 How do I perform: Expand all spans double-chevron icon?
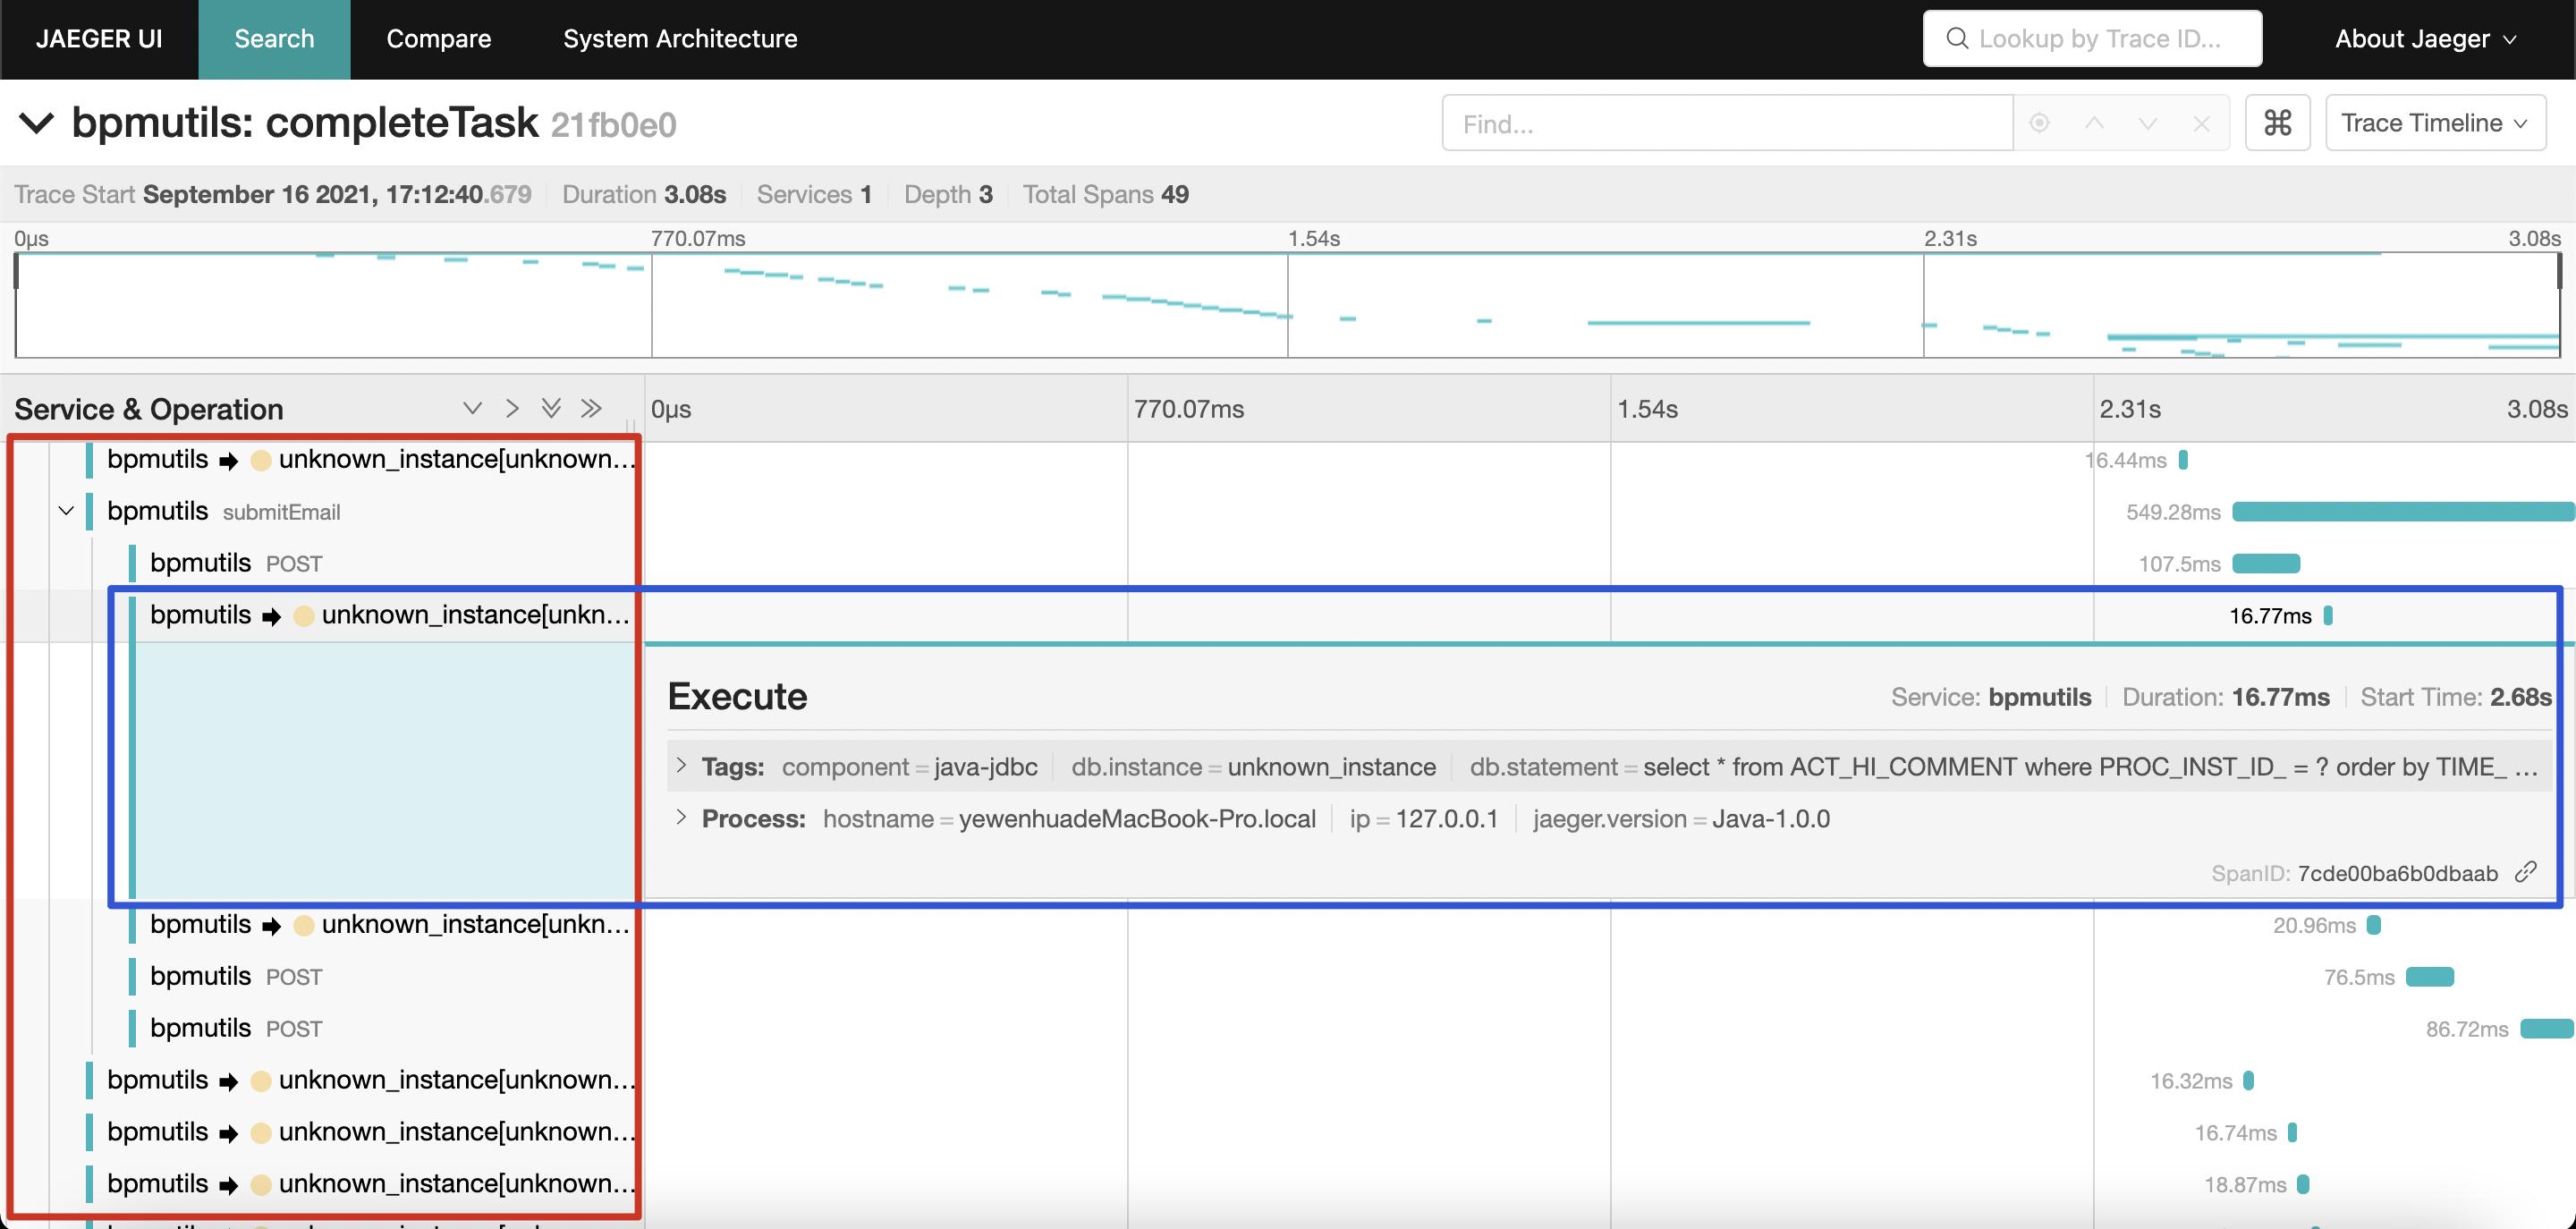pos(551,408)
